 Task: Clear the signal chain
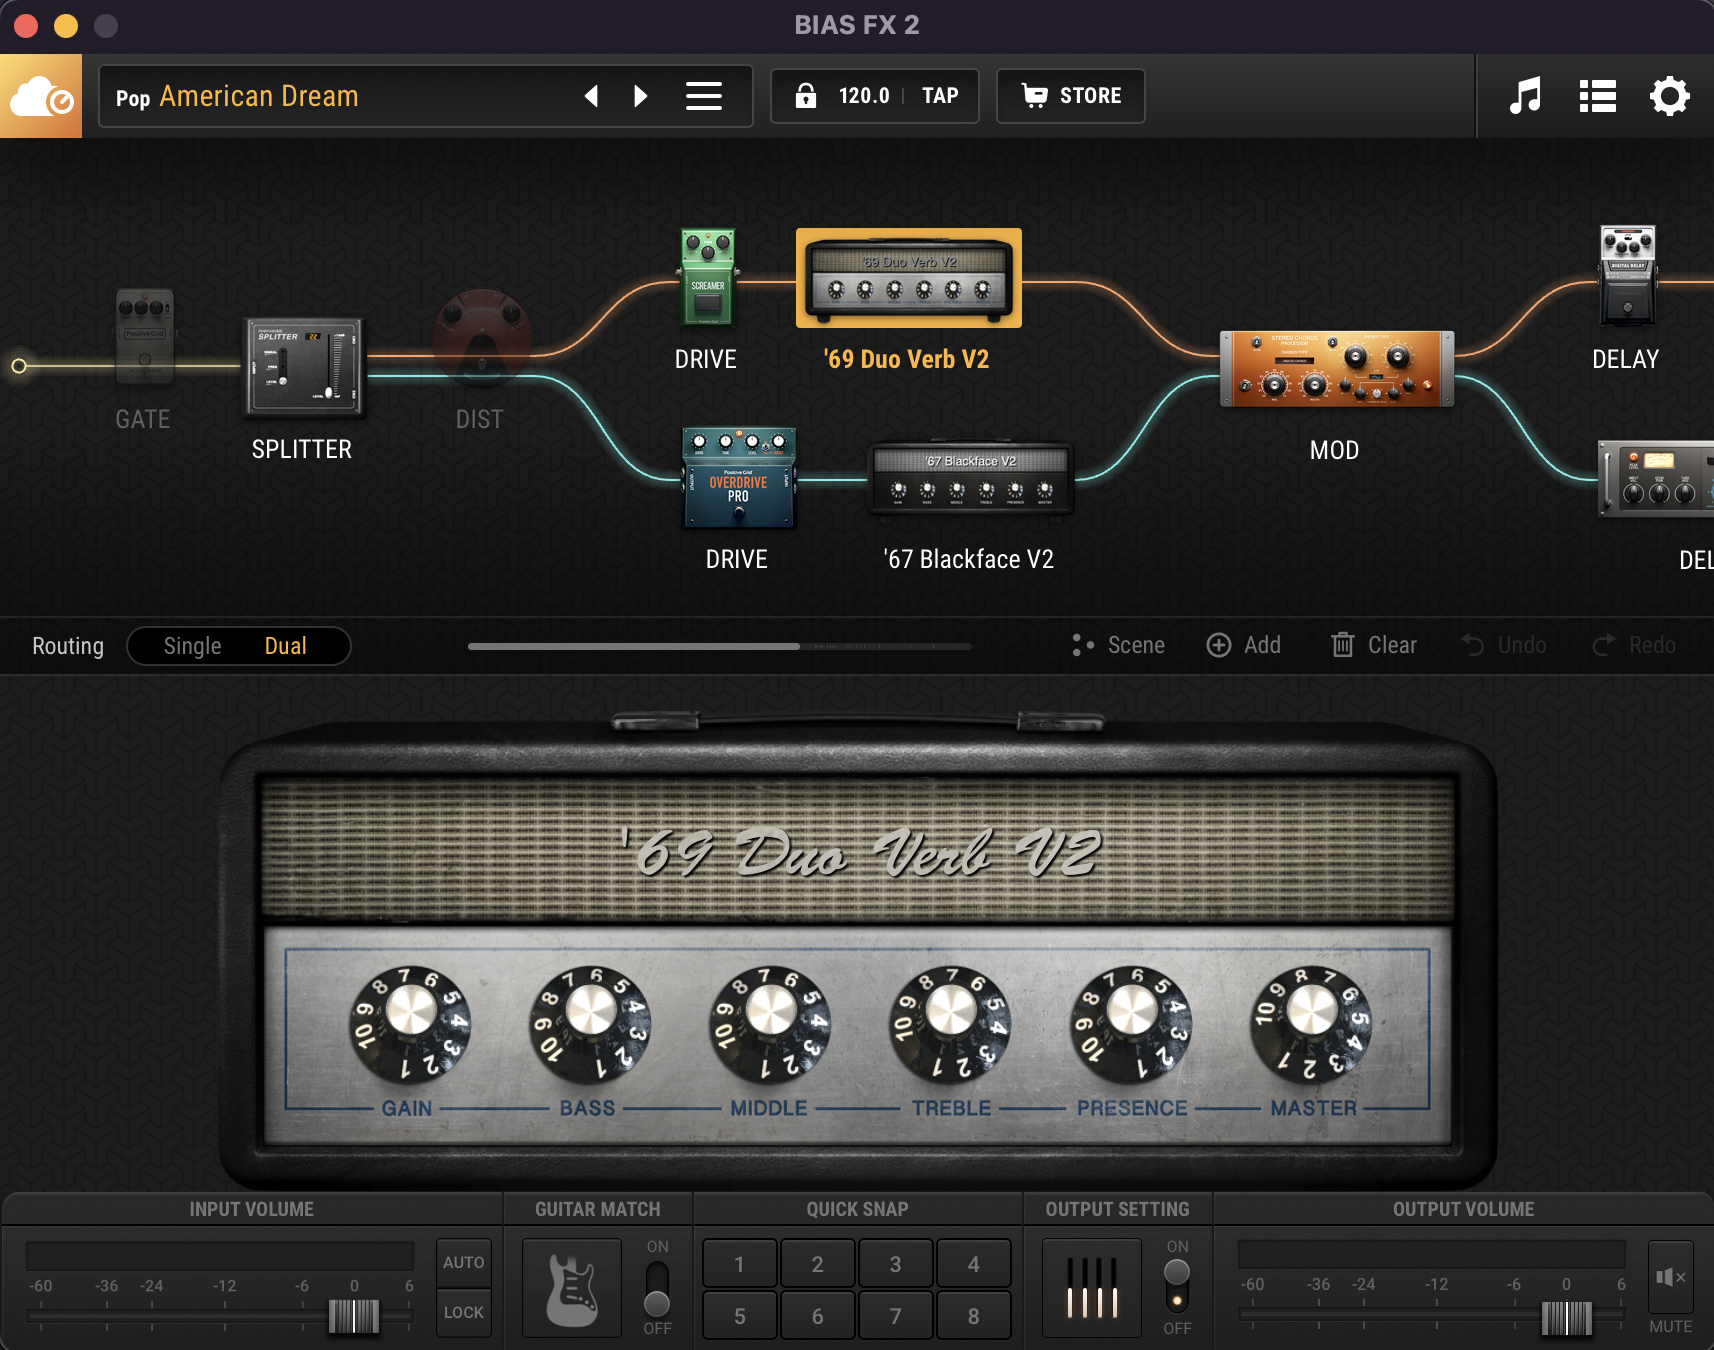coord(1374,645)
